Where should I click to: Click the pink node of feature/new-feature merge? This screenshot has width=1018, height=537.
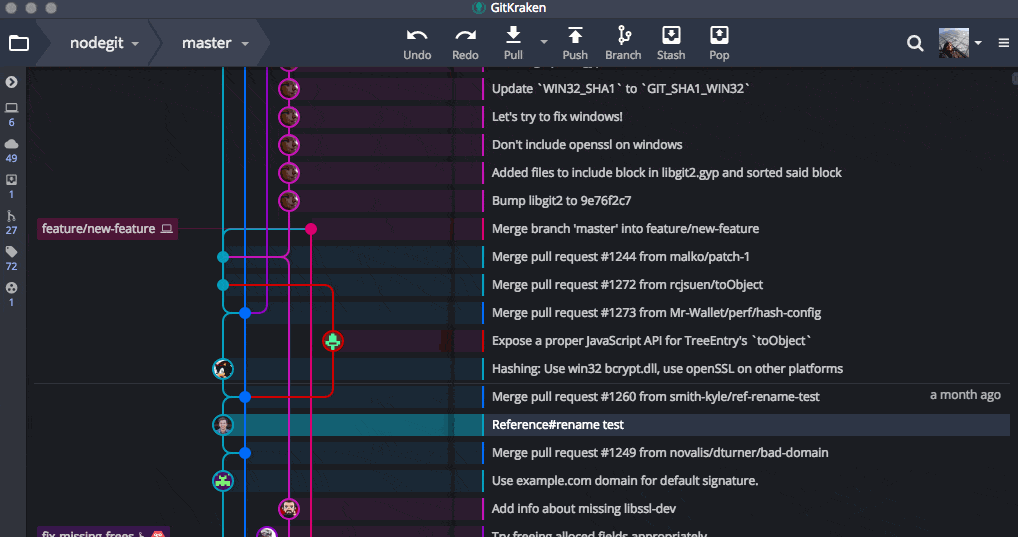coord(311,229)
